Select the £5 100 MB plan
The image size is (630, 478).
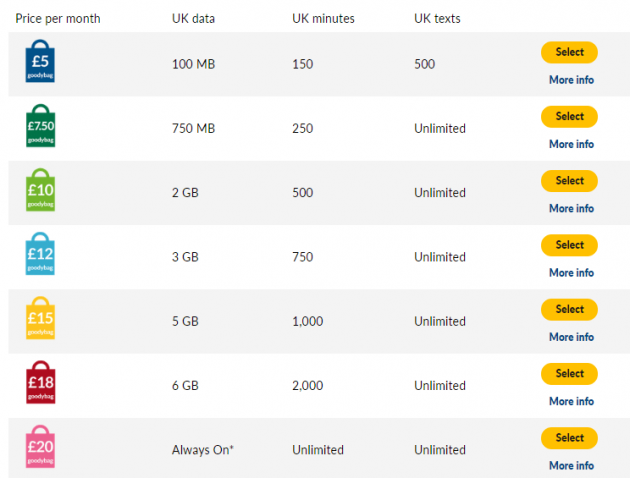pos(569,52)
